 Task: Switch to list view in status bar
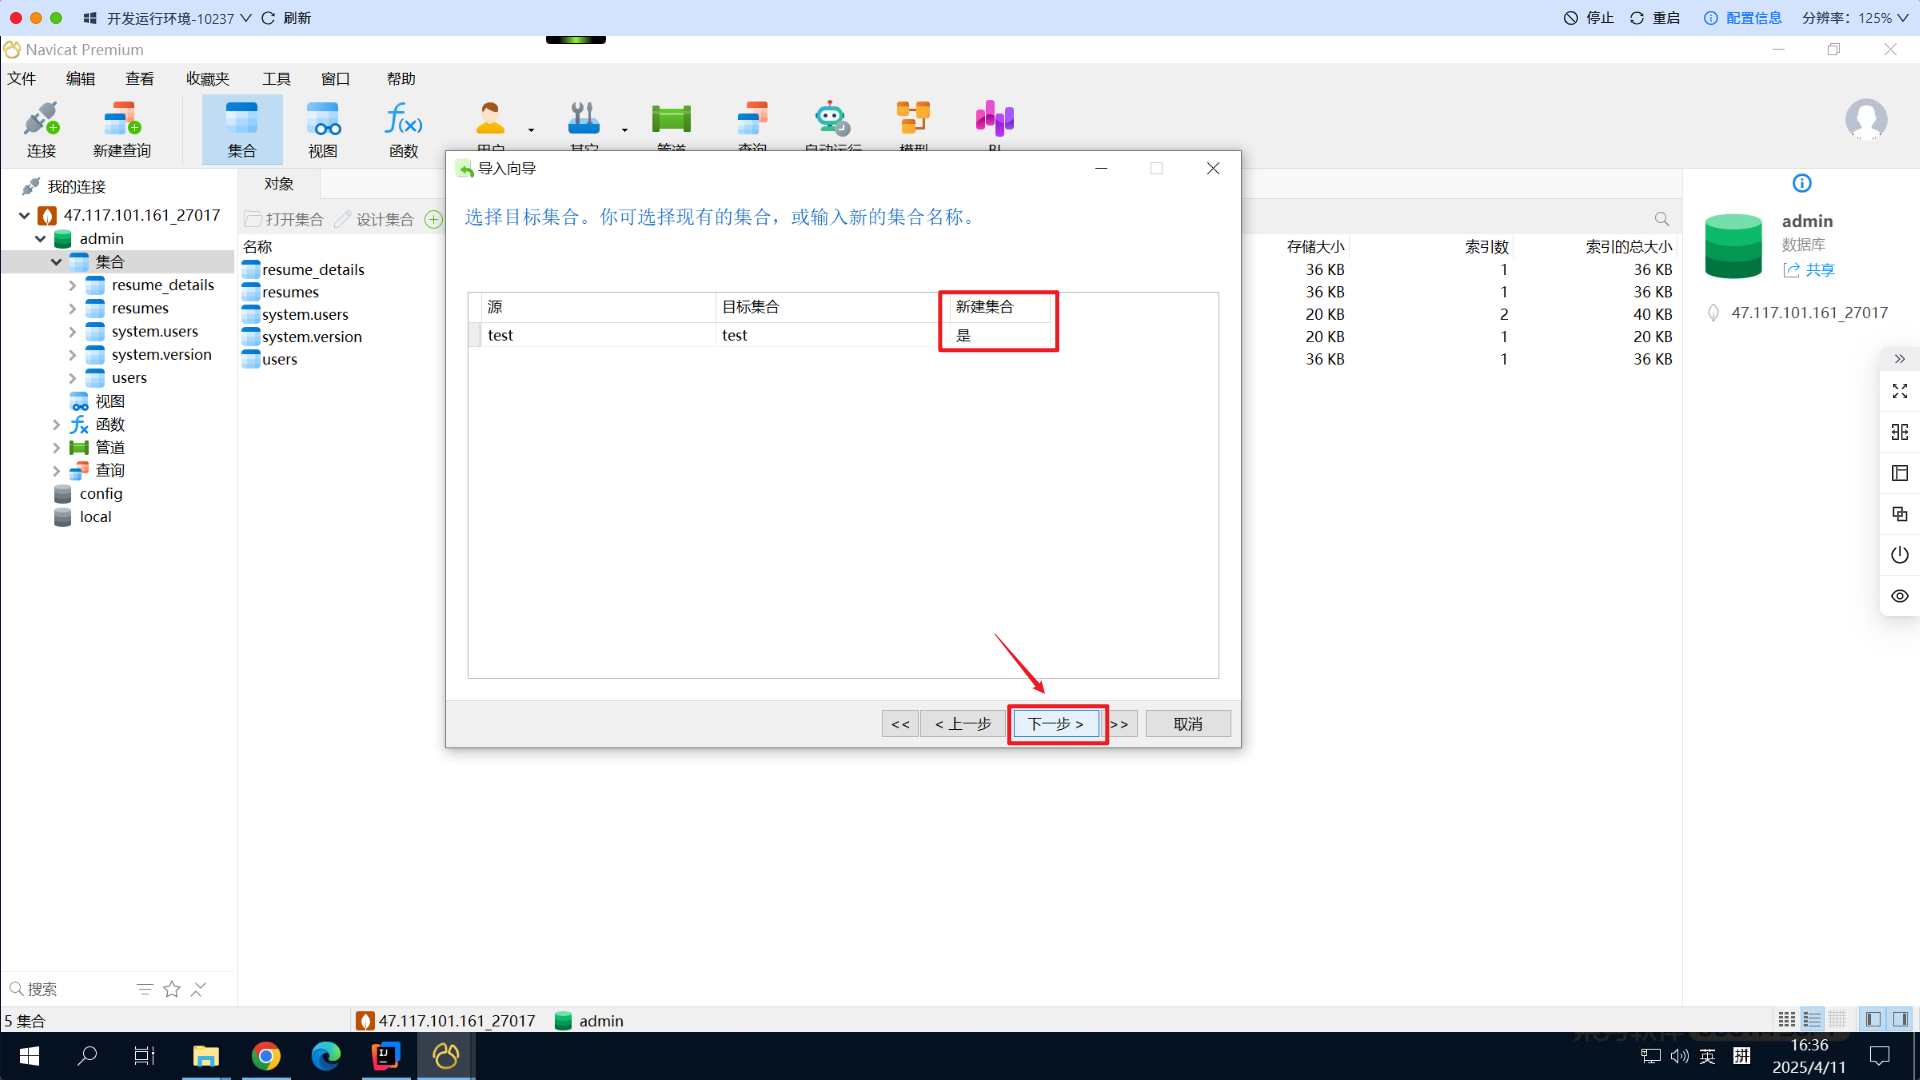(x=1812, y=1019)
